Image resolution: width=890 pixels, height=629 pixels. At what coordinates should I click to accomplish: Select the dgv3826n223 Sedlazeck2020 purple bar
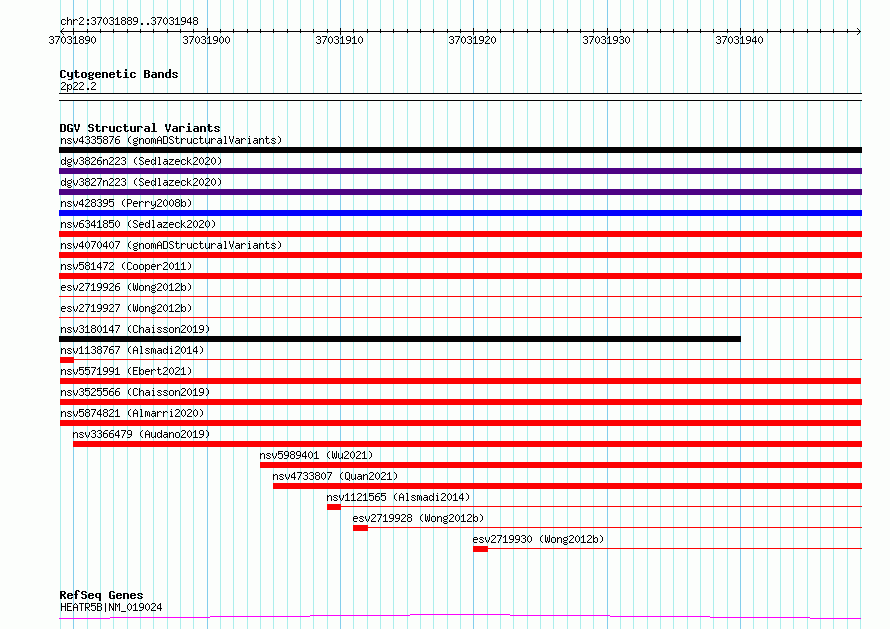(460, 171)
